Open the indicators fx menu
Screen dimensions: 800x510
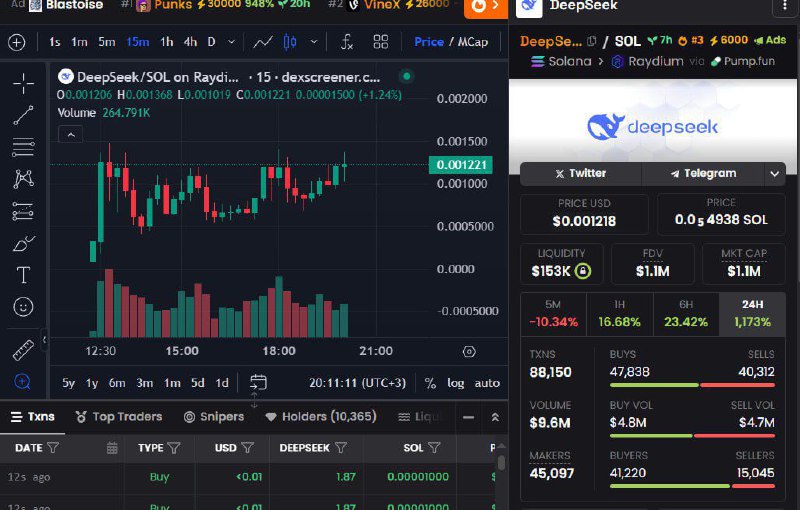click(x=347, y=42)
